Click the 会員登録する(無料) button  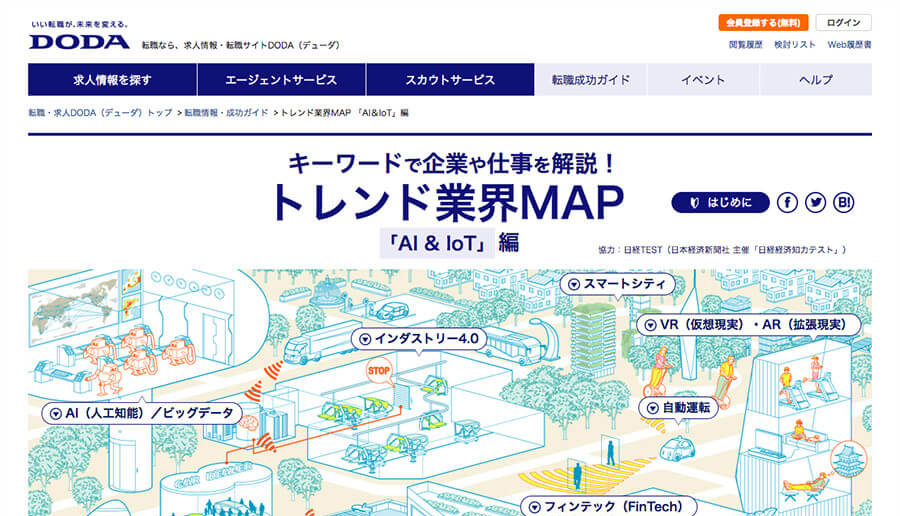pyautogui.click(x=762, y=22)
